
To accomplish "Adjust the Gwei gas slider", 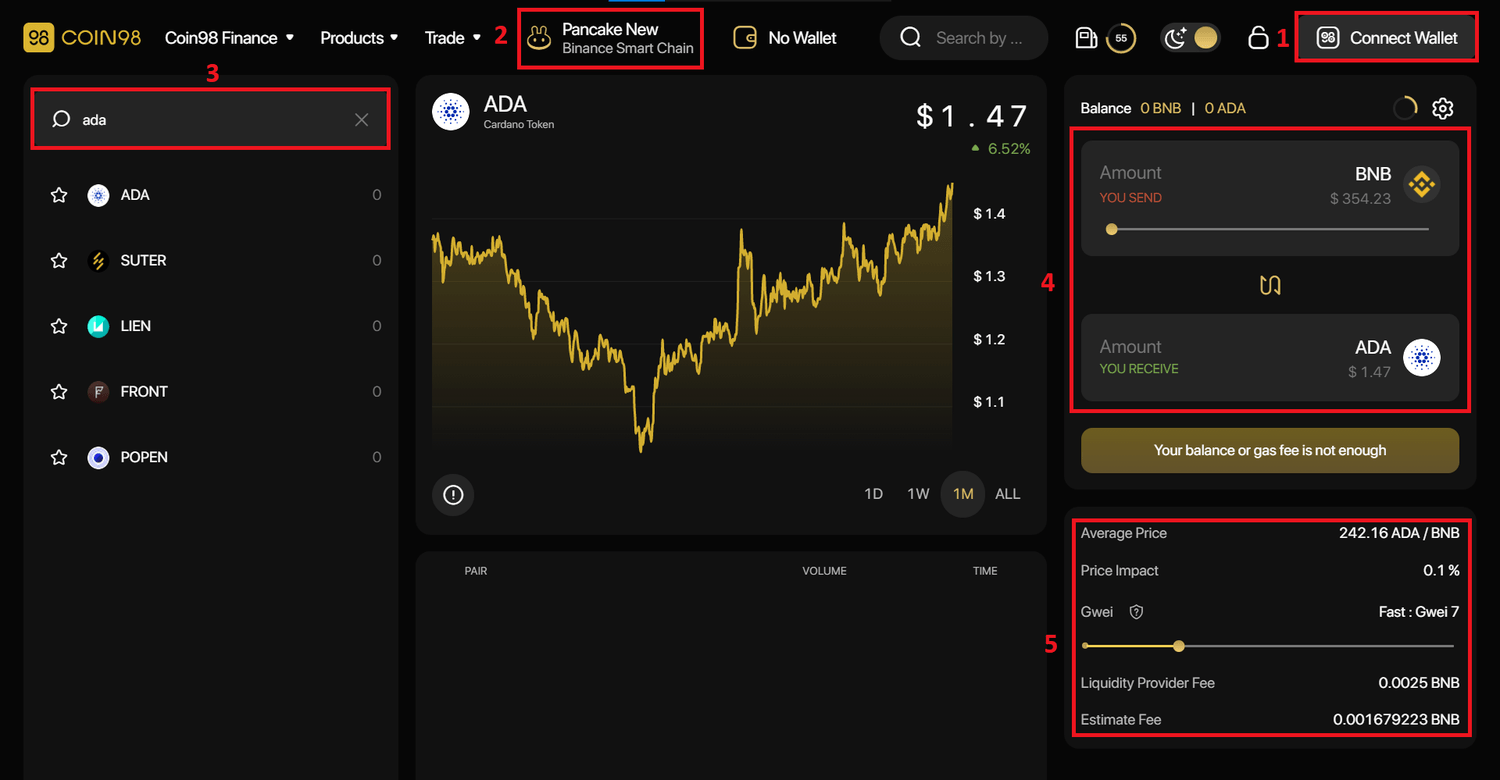I will tap(1268, 646).
